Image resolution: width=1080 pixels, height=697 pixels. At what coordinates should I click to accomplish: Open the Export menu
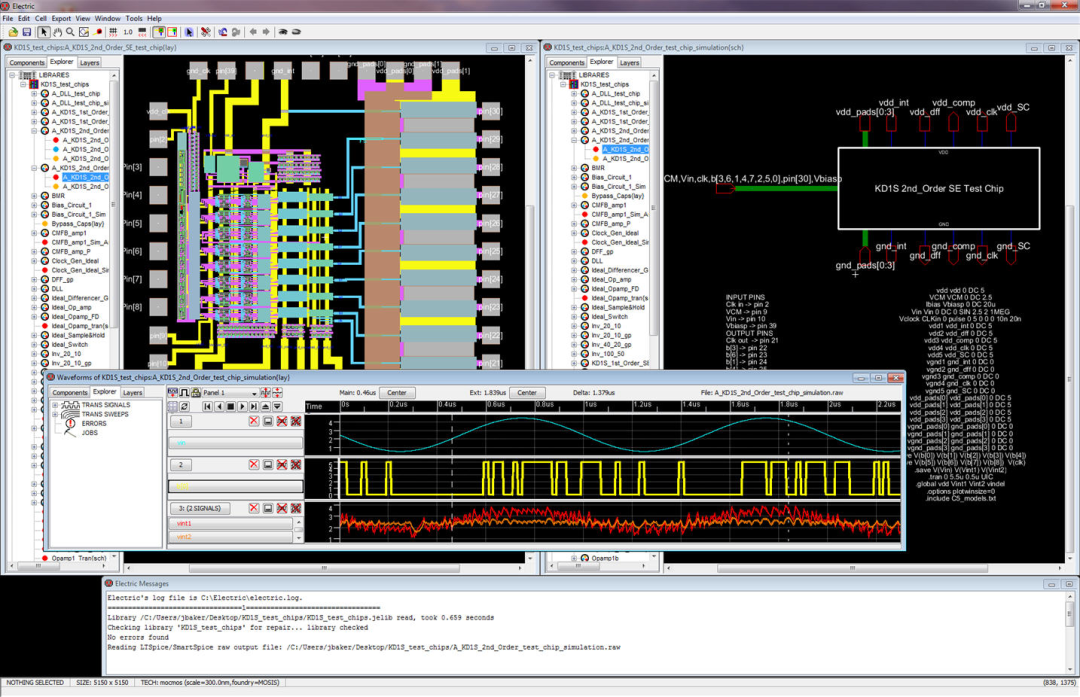[62, 18]
